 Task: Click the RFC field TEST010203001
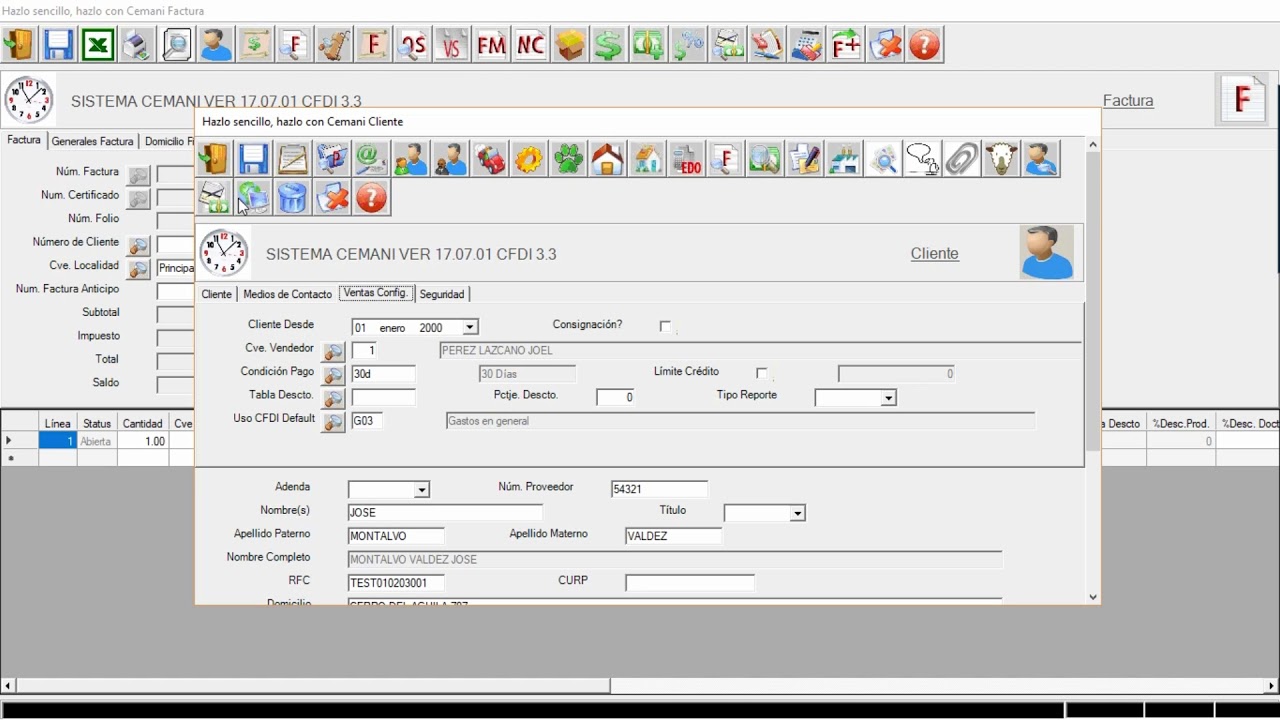tap(396, 583)
